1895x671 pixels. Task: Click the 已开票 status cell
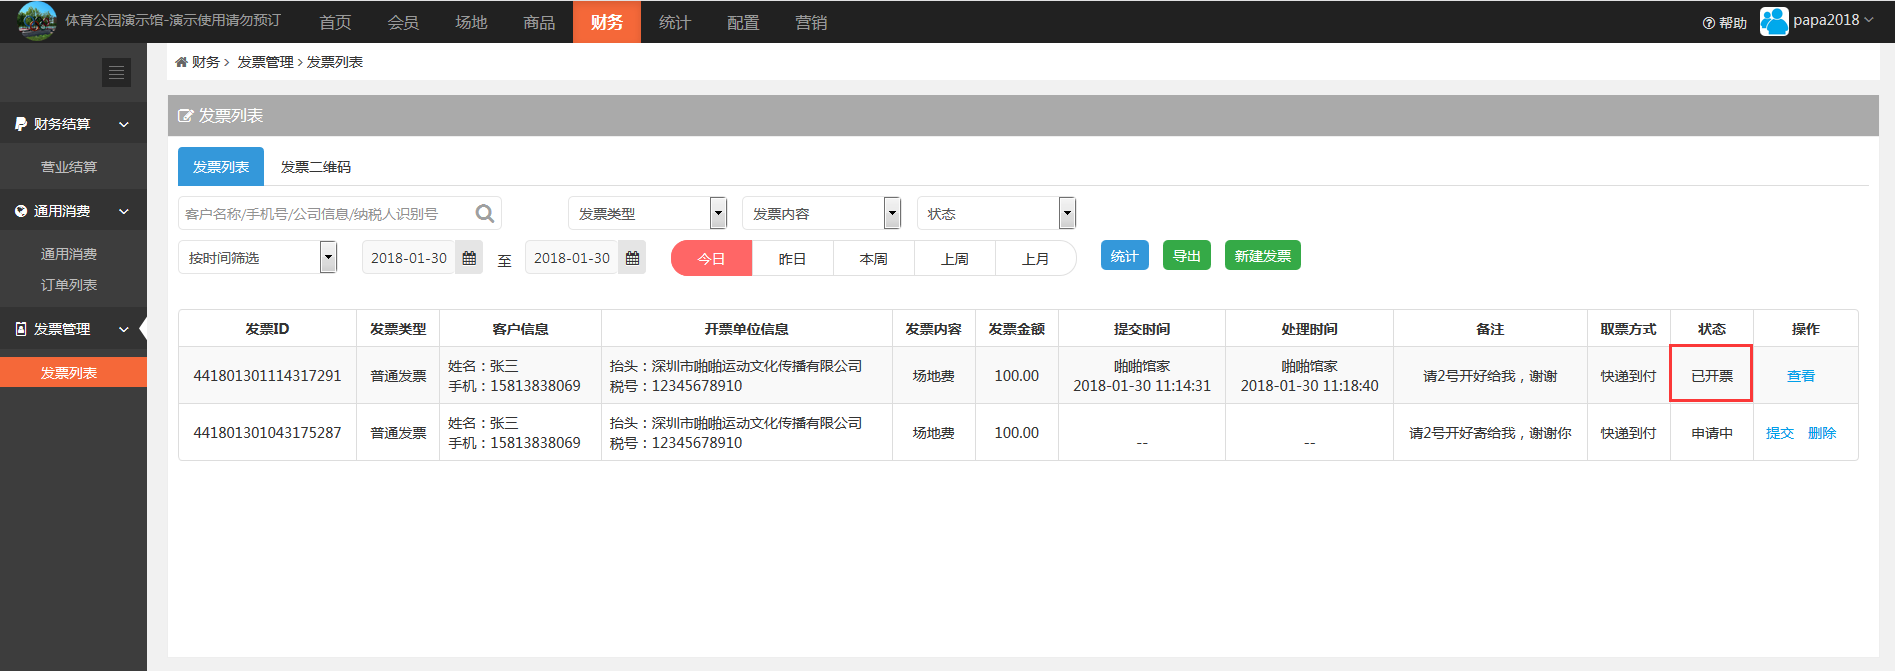(1711, 376)
